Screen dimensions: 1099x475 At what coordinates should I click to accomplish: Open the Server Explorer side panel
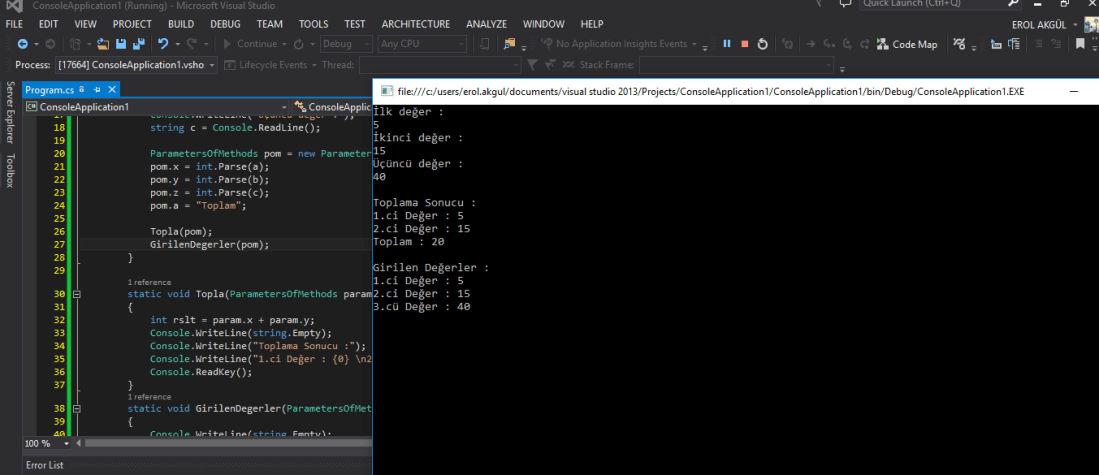tap(10, 113)
